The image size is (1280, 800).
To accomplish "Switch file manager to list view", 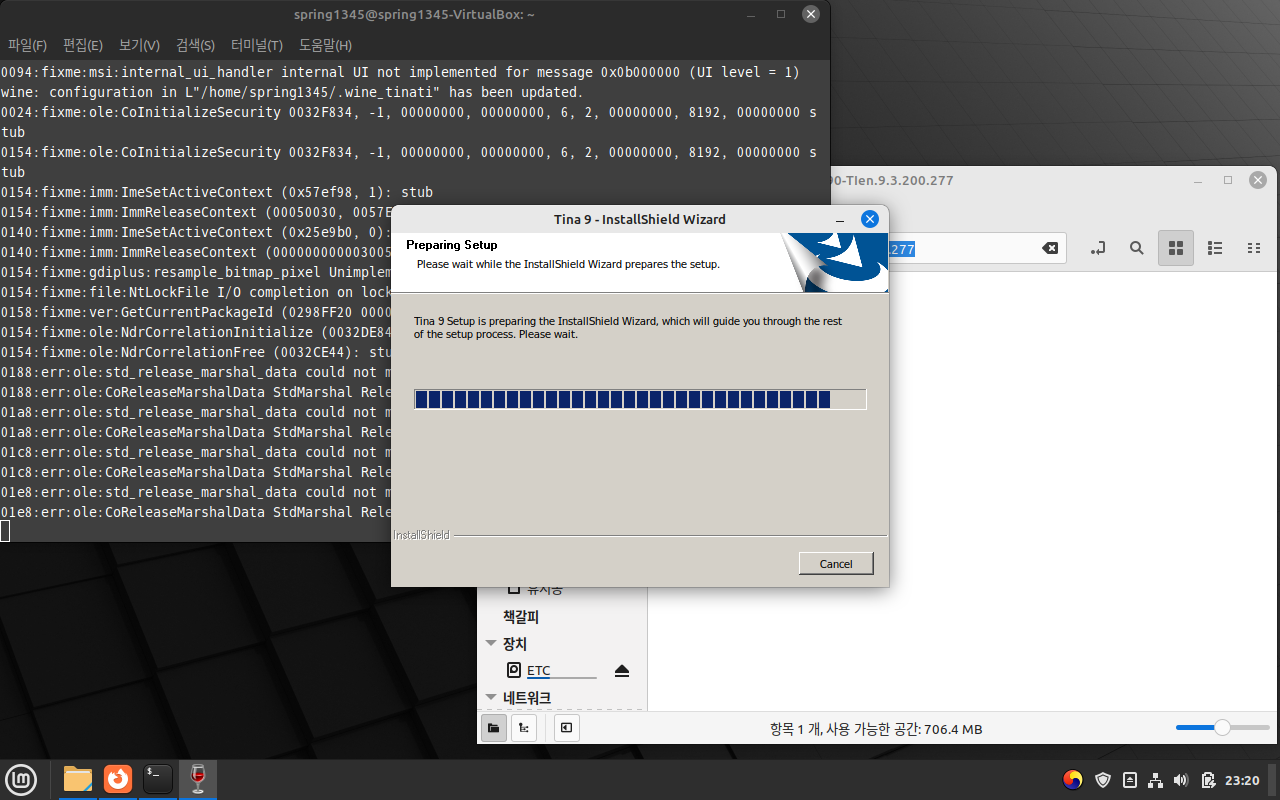I will pos(1215,248).
